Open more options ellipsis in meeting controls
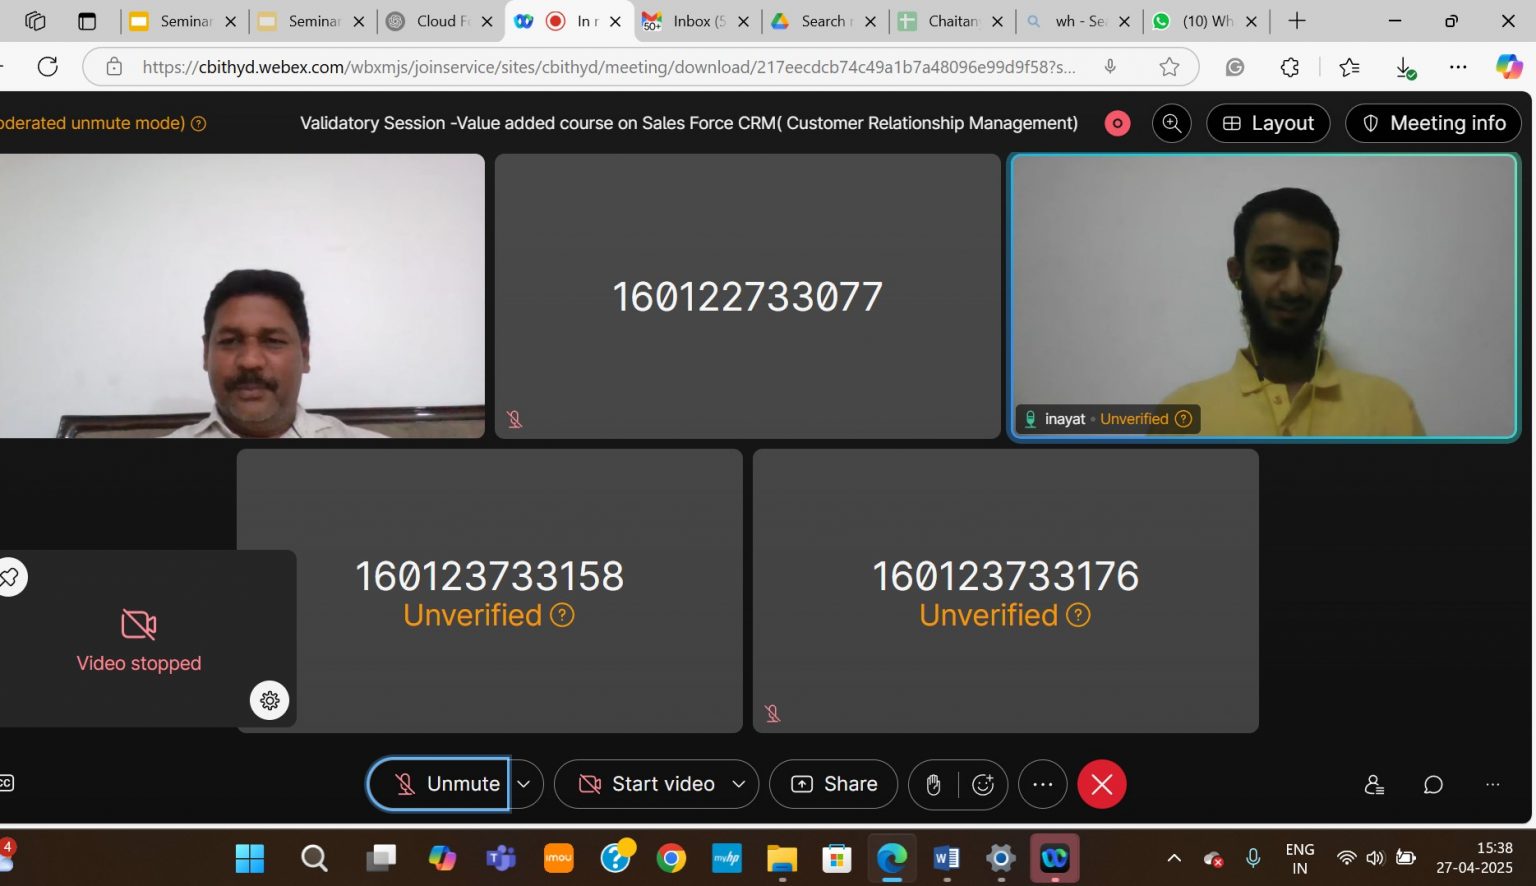 (x=1042, y=785)
